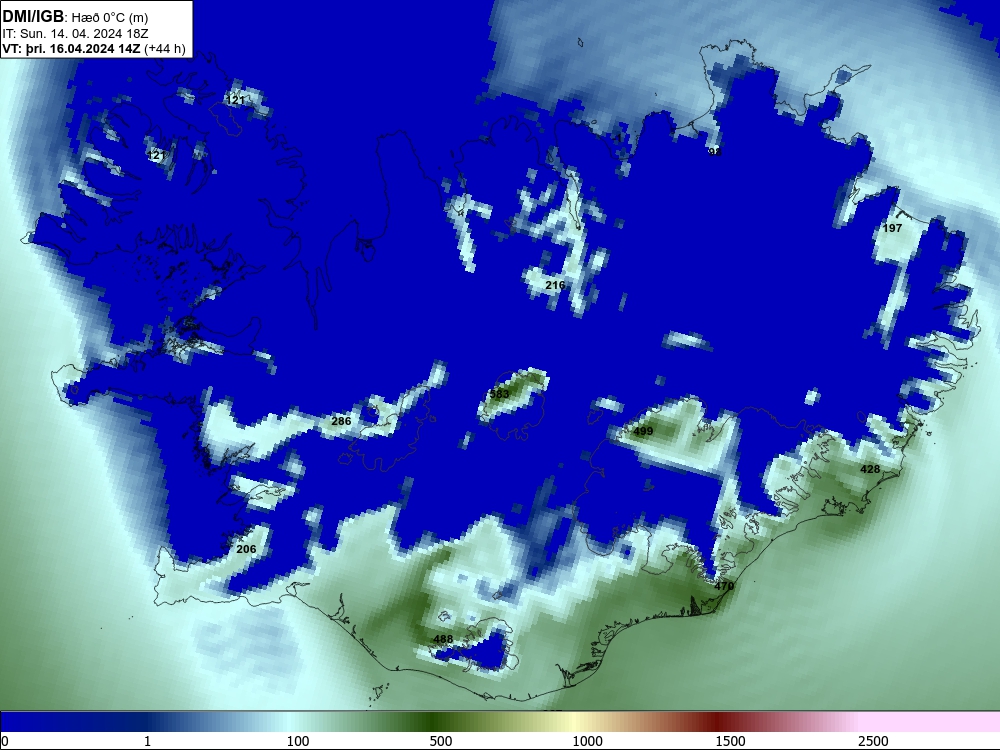Click the 583 value on the map
The height and width of the screenshot is (750, 1000).
pos(499,394)
